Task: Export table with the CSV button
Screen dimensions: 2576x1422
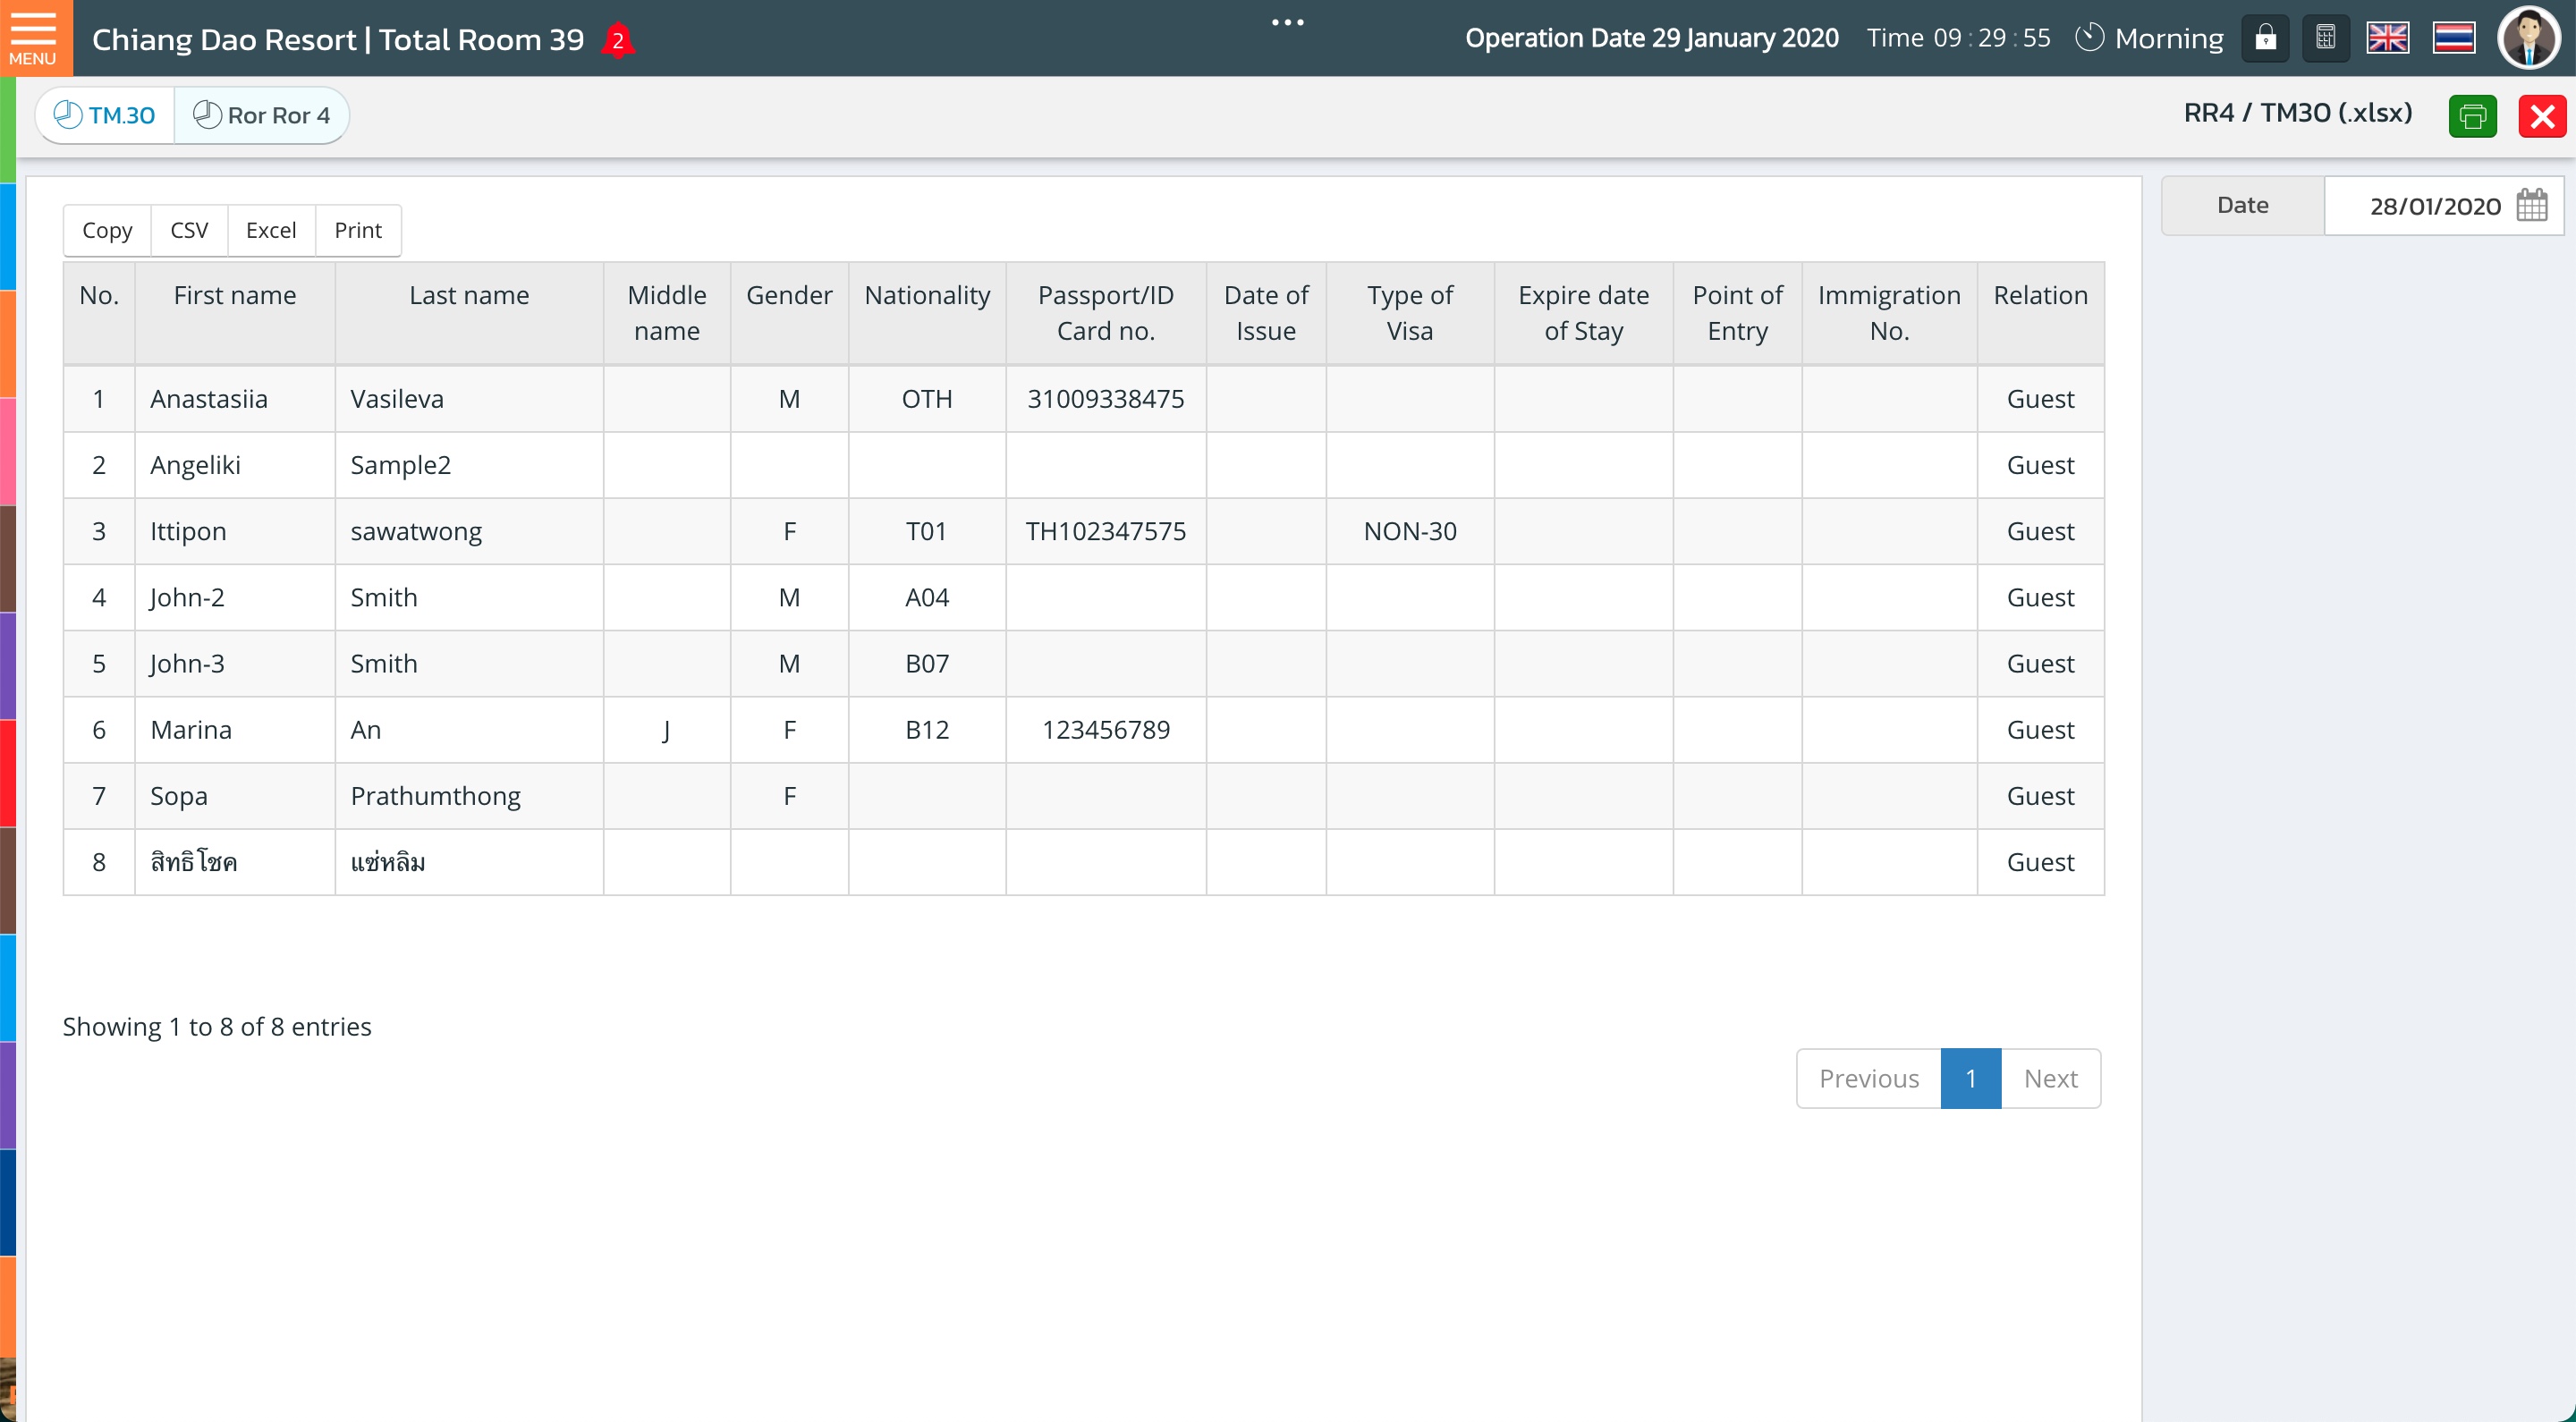Action: 189,230
